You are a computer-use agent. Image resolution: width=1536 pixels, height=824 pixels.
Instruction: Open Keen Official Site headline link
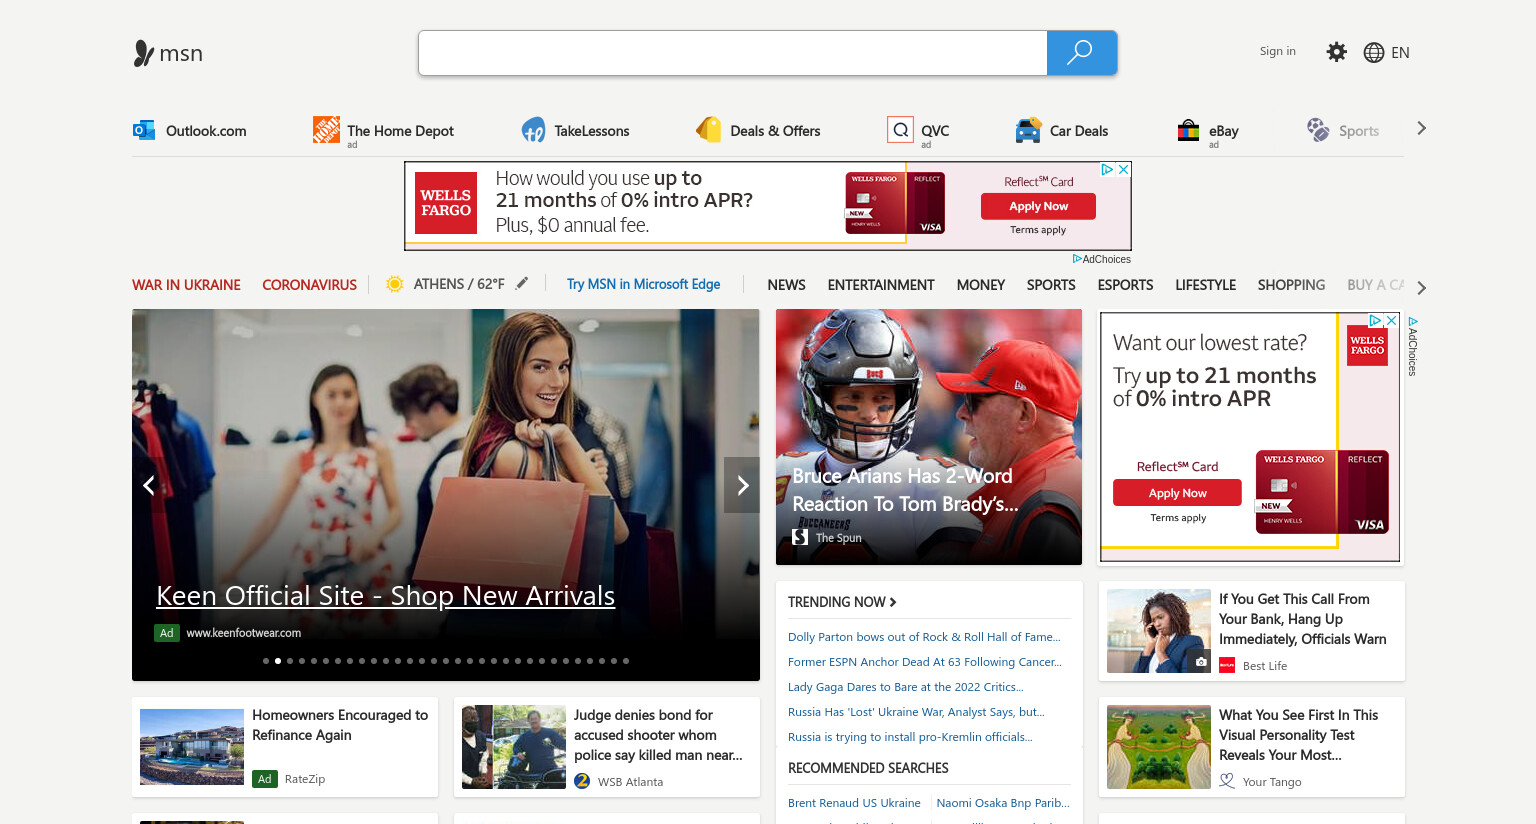(x=385, y=596)
